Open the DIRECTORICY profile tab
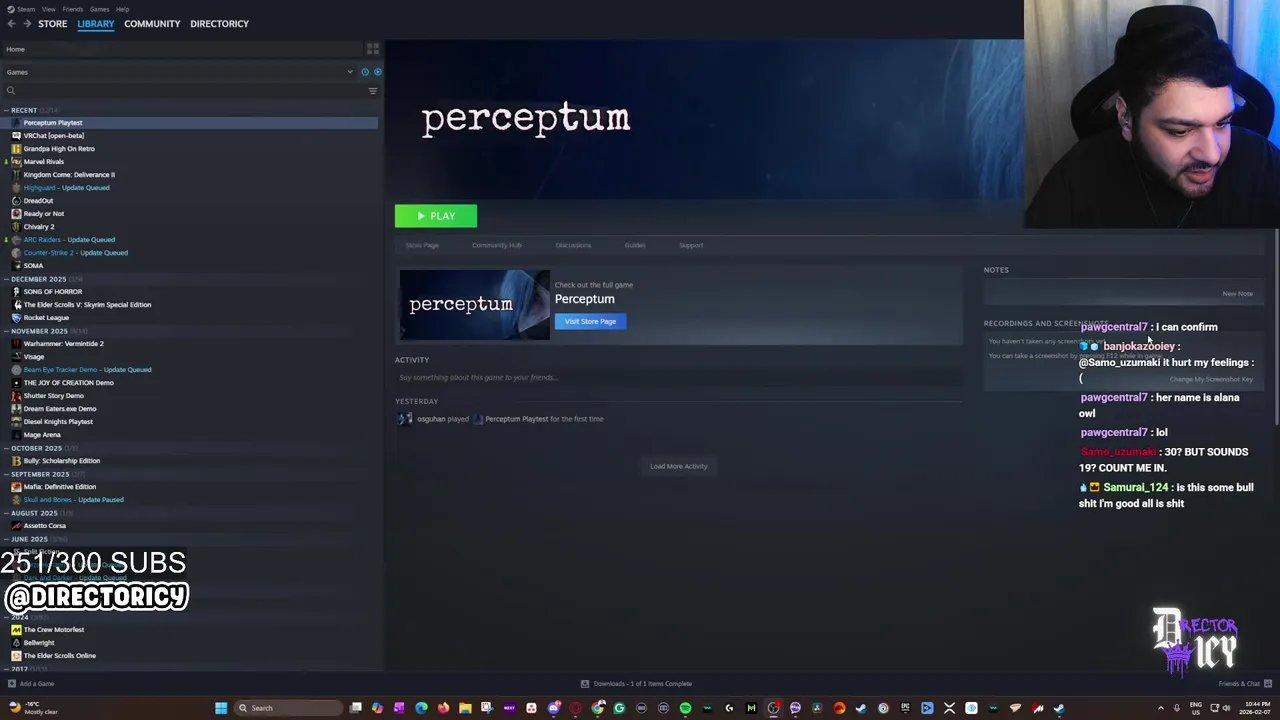This screenshot has height=720, width=1280. (x=219, y=24)
